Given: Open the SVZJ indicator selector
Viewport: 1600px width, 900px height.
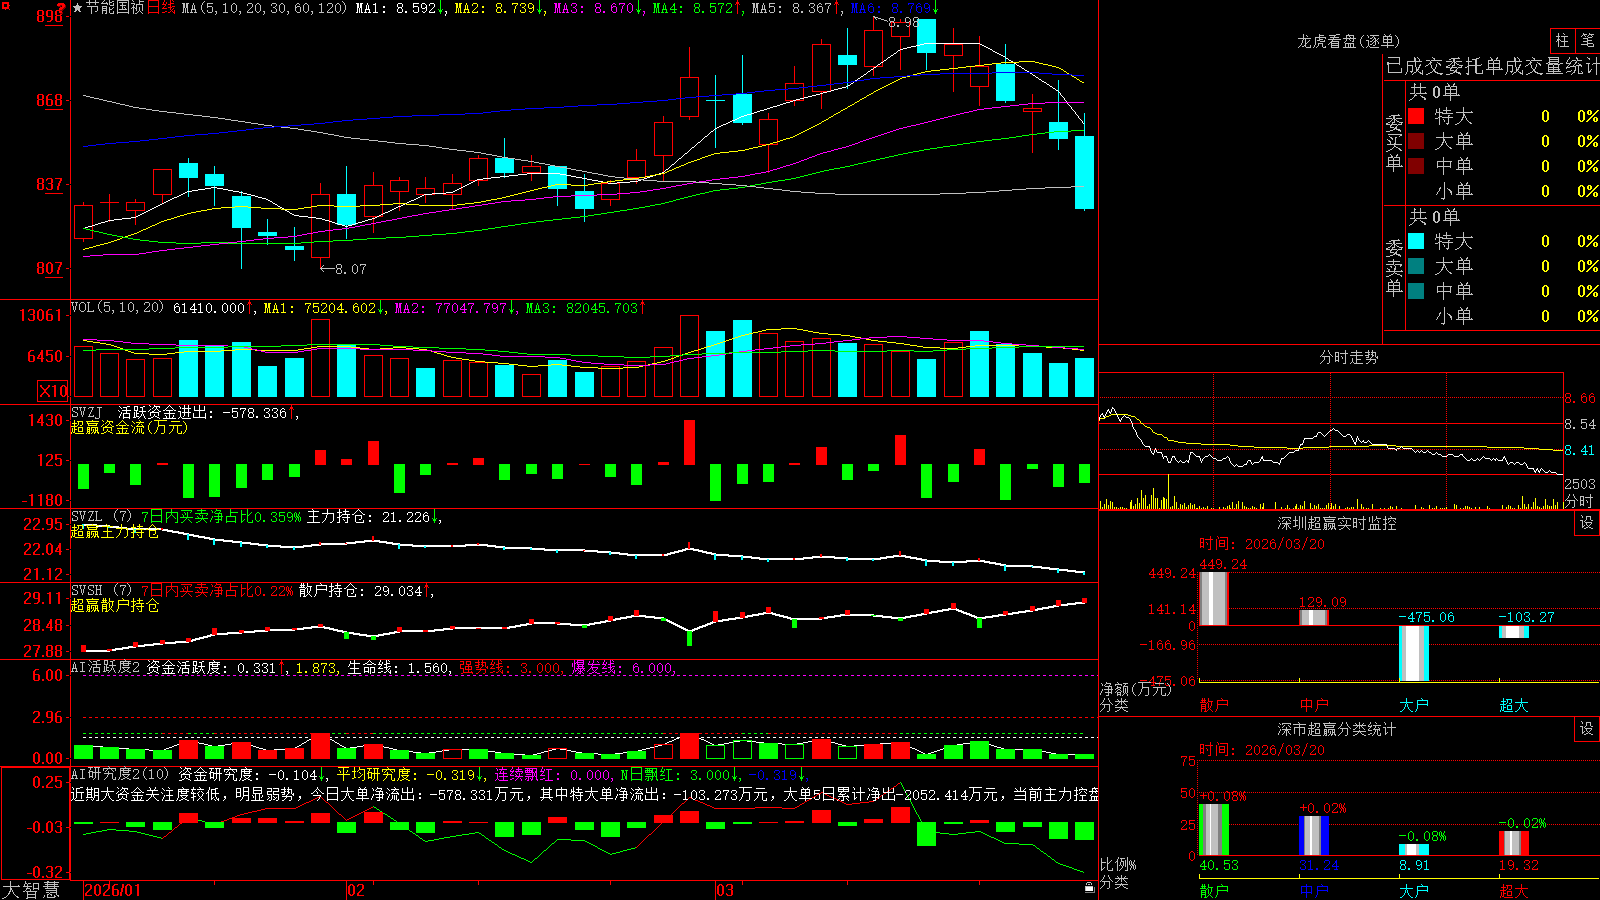Looking at the screenshot, I should pos(87,412).
